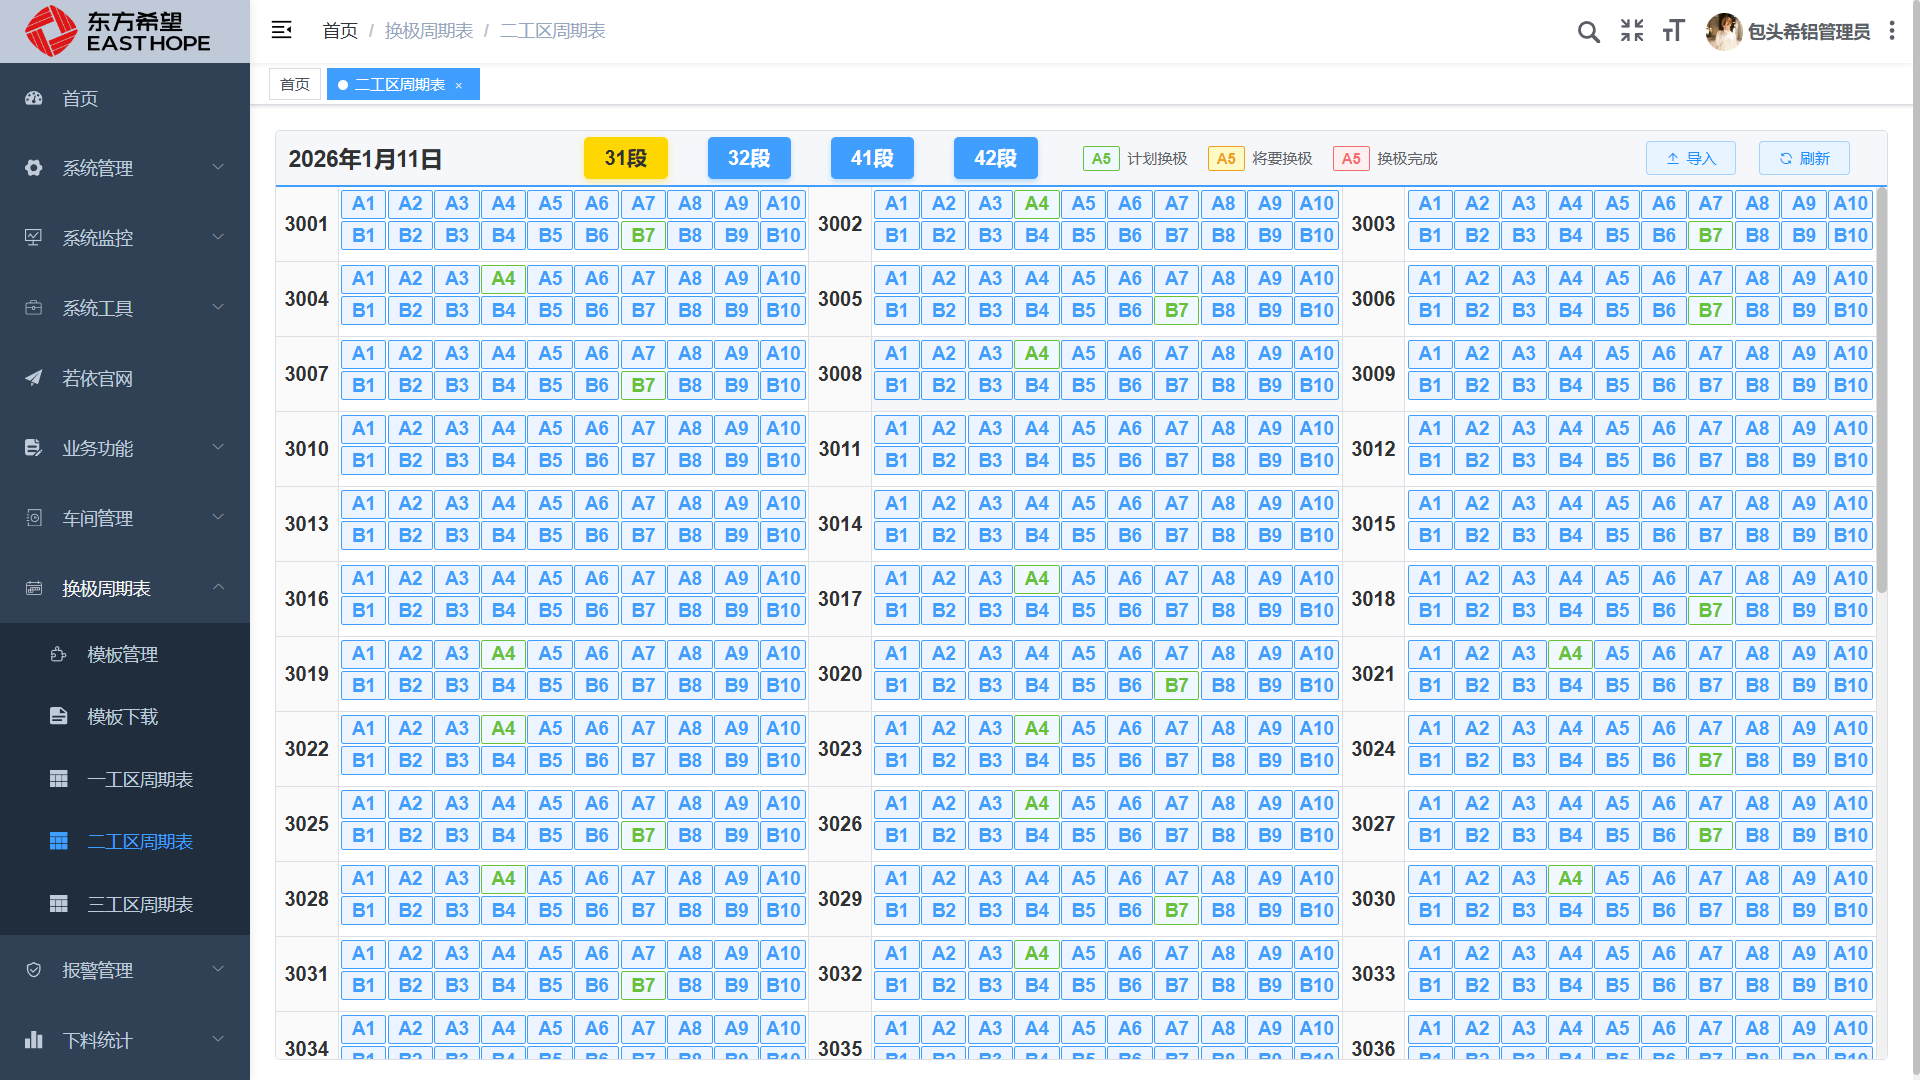This screenshot has width=1920, height=1080.
Task: Switch to the 32段 section
Action: point(749,158)
